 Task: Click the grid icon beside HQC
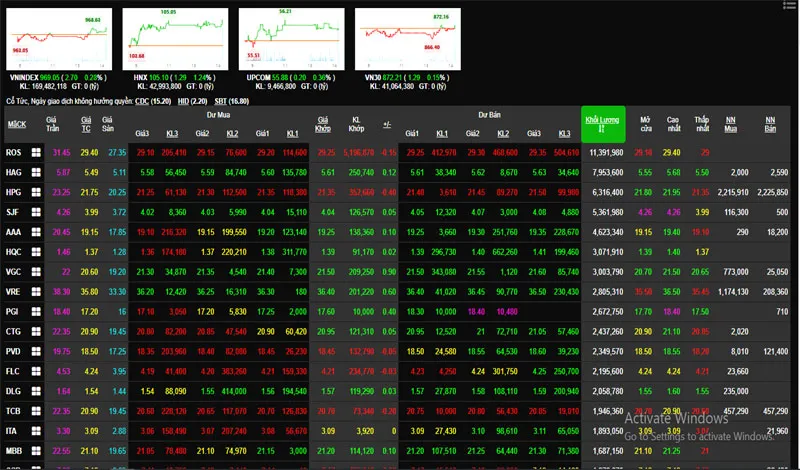click(x=36, y=252)
